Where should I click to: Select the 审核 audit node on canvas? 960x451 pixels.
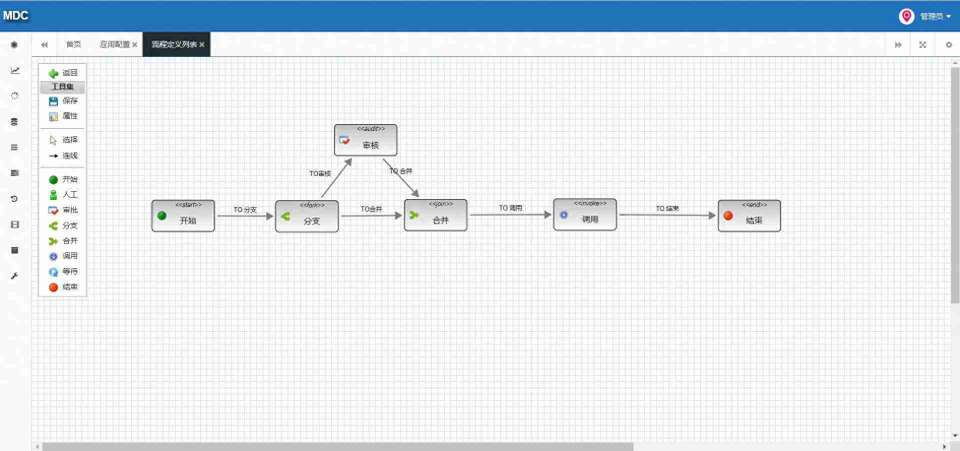(366, 140)
